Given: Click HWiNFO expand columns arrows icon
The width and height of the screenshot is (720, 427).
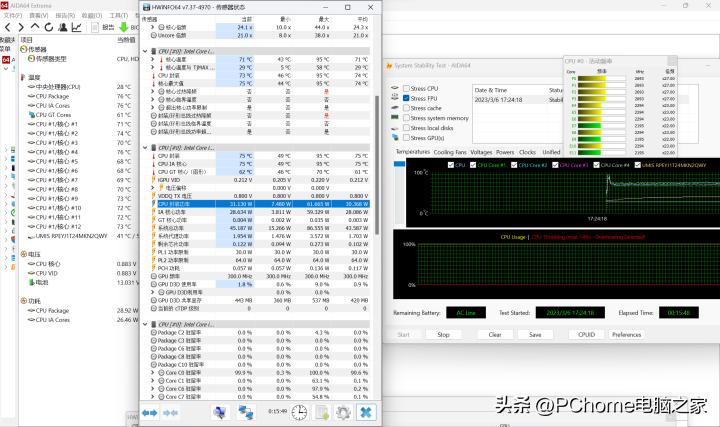Looking at the screenshot, I should [150, 412].
